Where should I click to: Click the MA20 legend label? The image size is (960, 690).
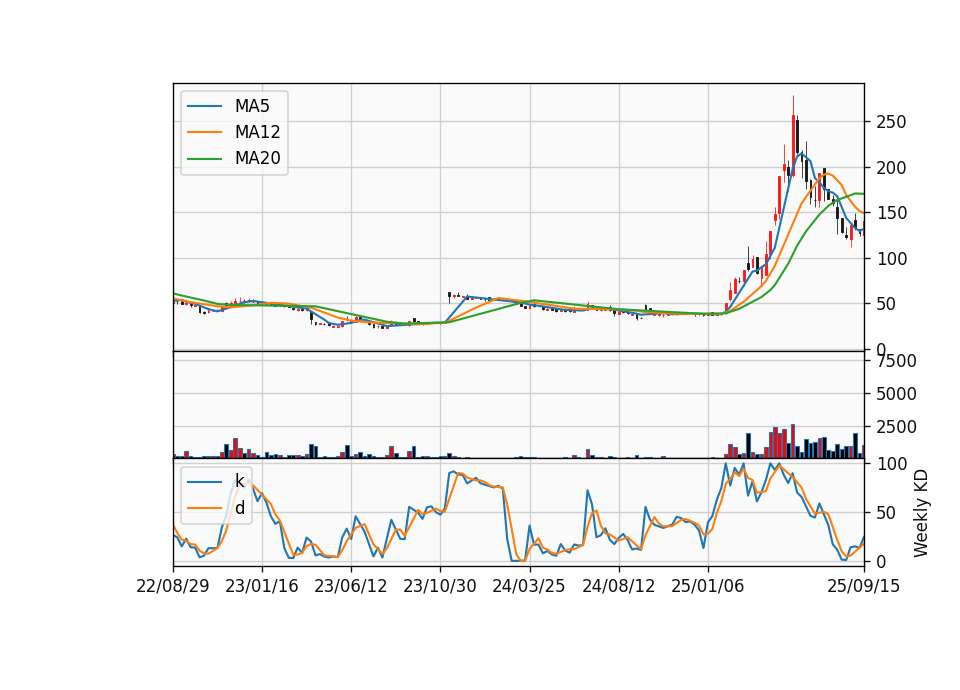(257, 158)
